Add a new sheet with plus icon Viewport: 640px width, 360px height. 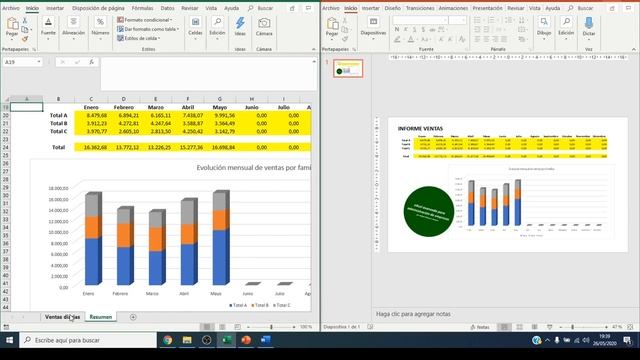133,317
